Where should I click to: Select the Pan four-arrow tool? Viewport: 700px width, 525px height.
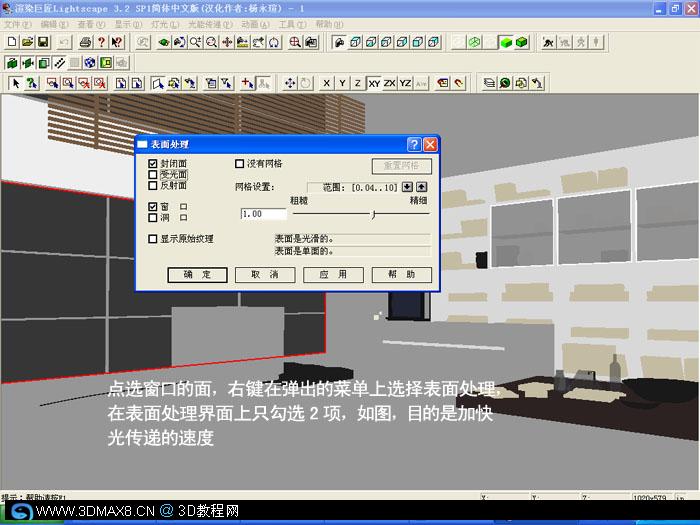coord(227,42)
